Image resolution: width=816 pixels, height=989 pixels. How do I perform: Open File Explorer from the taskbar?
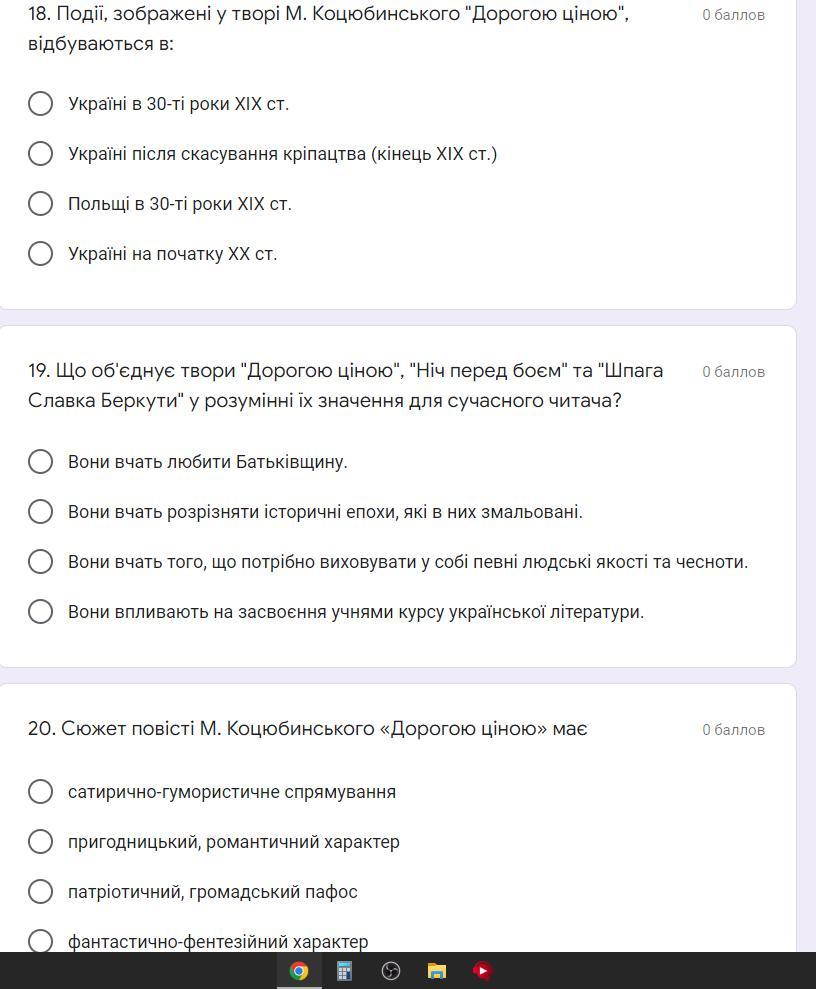click(437, 971)
